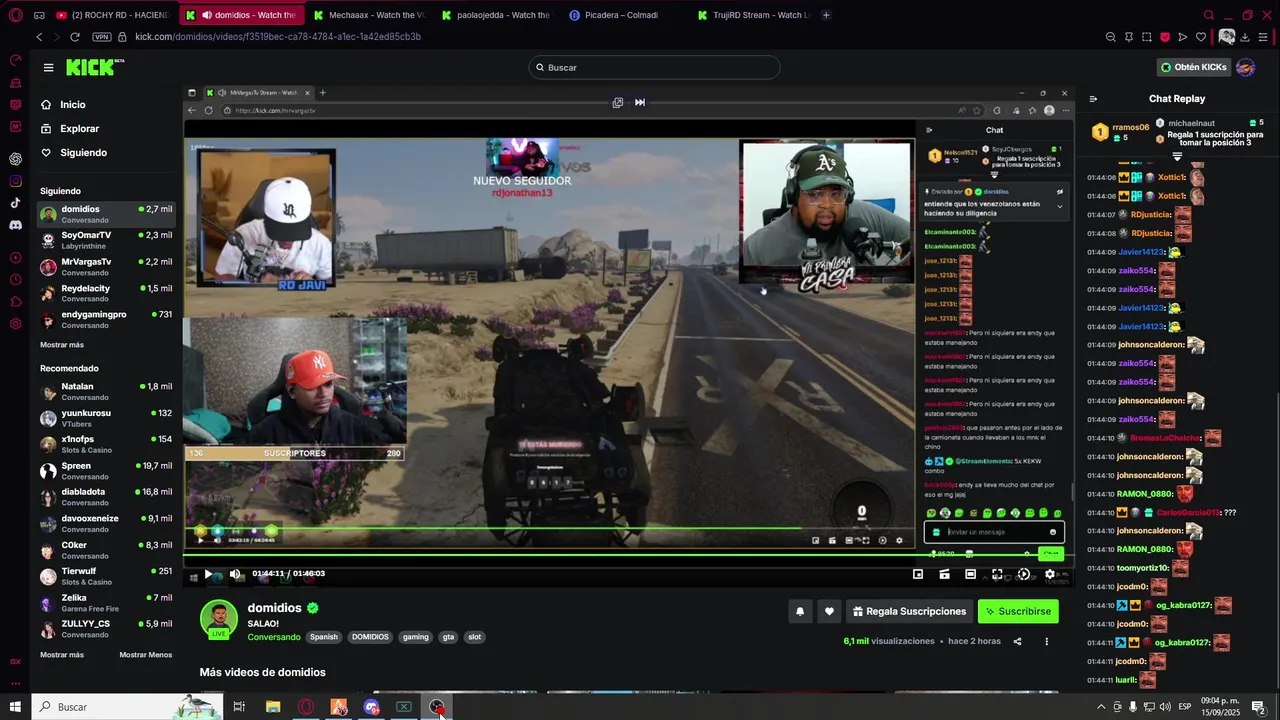Expand recommended list with Mostrar más
Screen dimensions: 1280x720
(x=62, y=654)
